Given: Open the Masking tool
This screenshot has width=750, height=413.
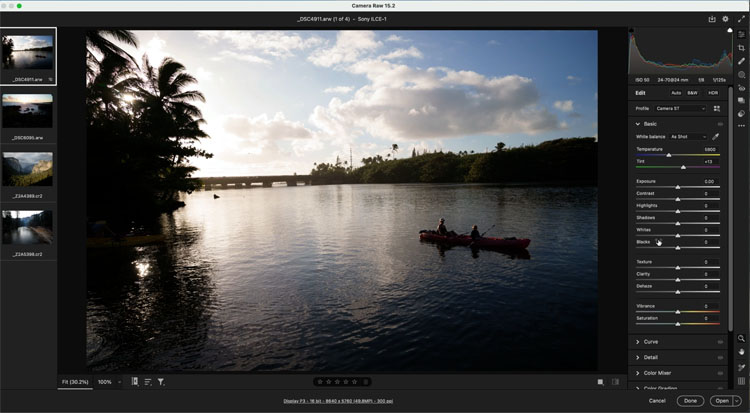Looking at the screenshot, I should pyautogui.click(x=741, y=75).
